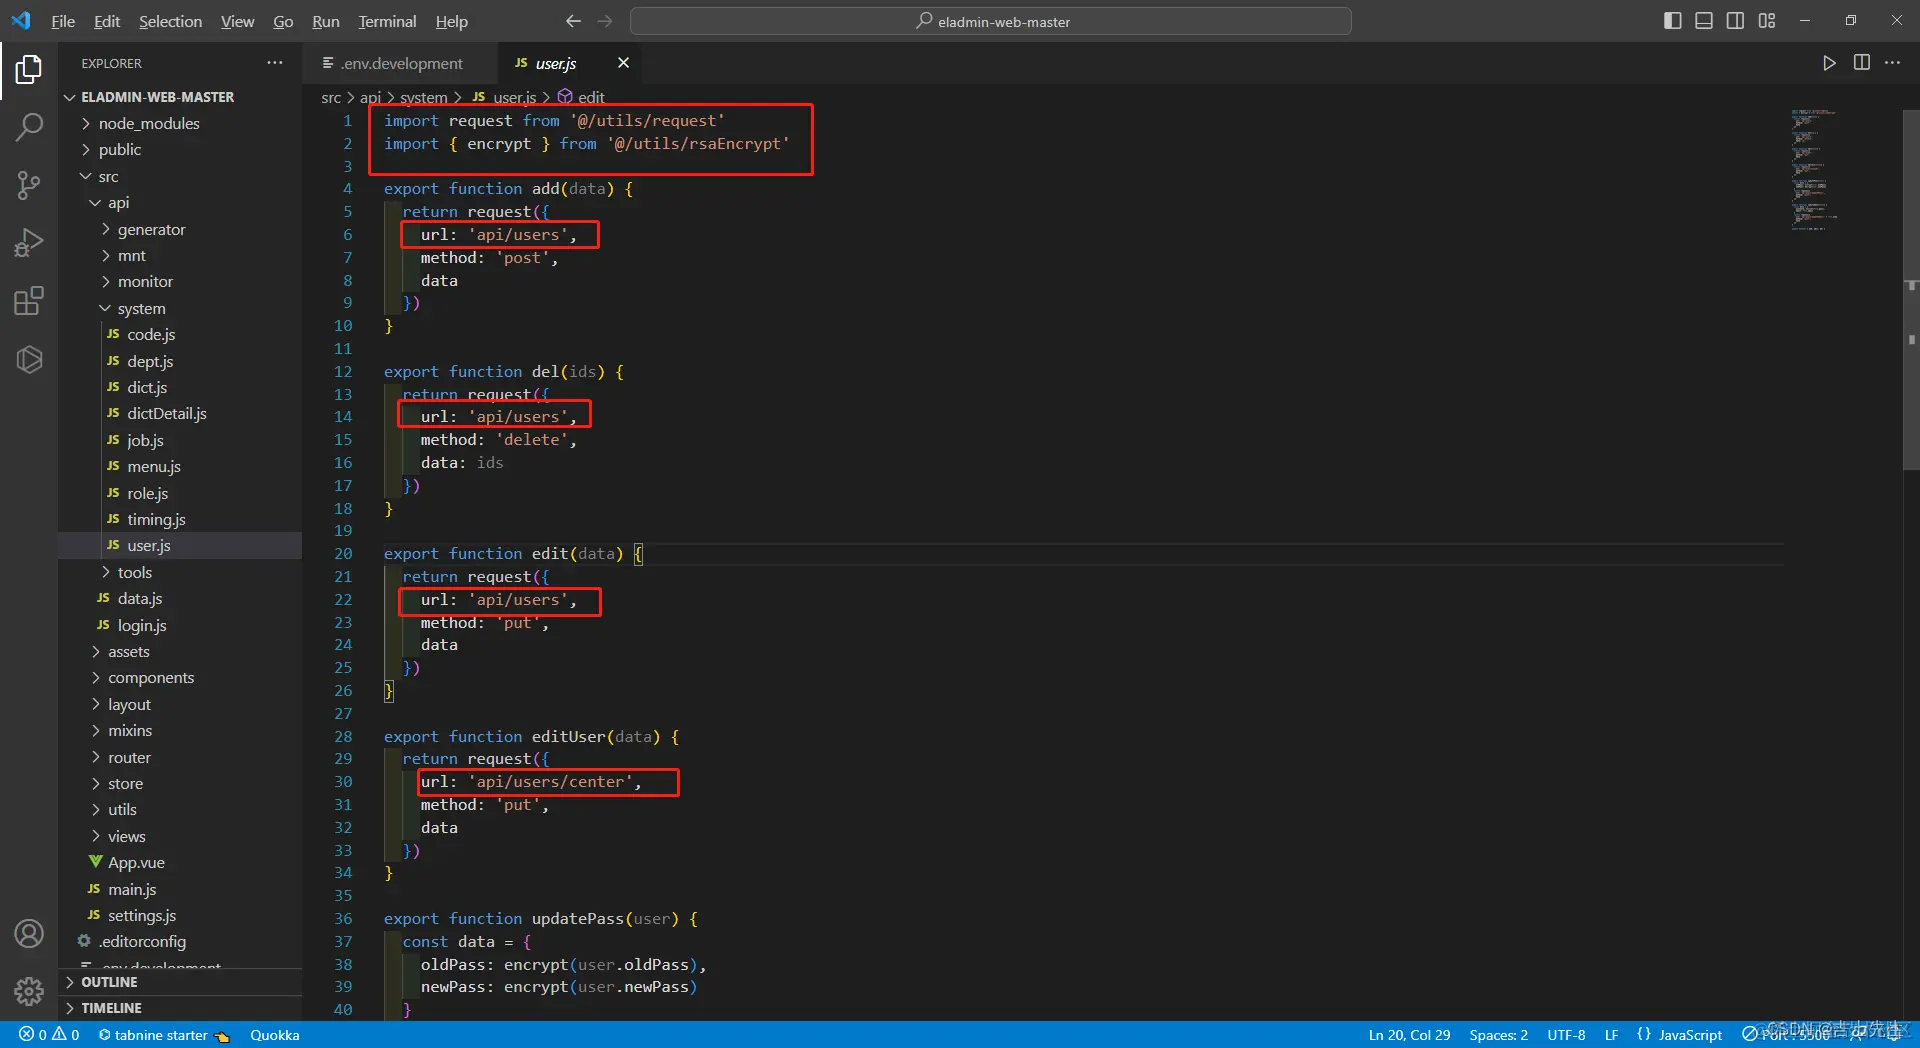Toggle the primary side bar layout icon
This screenshot has height=1048, width=1920.
tap(1672, 21)
